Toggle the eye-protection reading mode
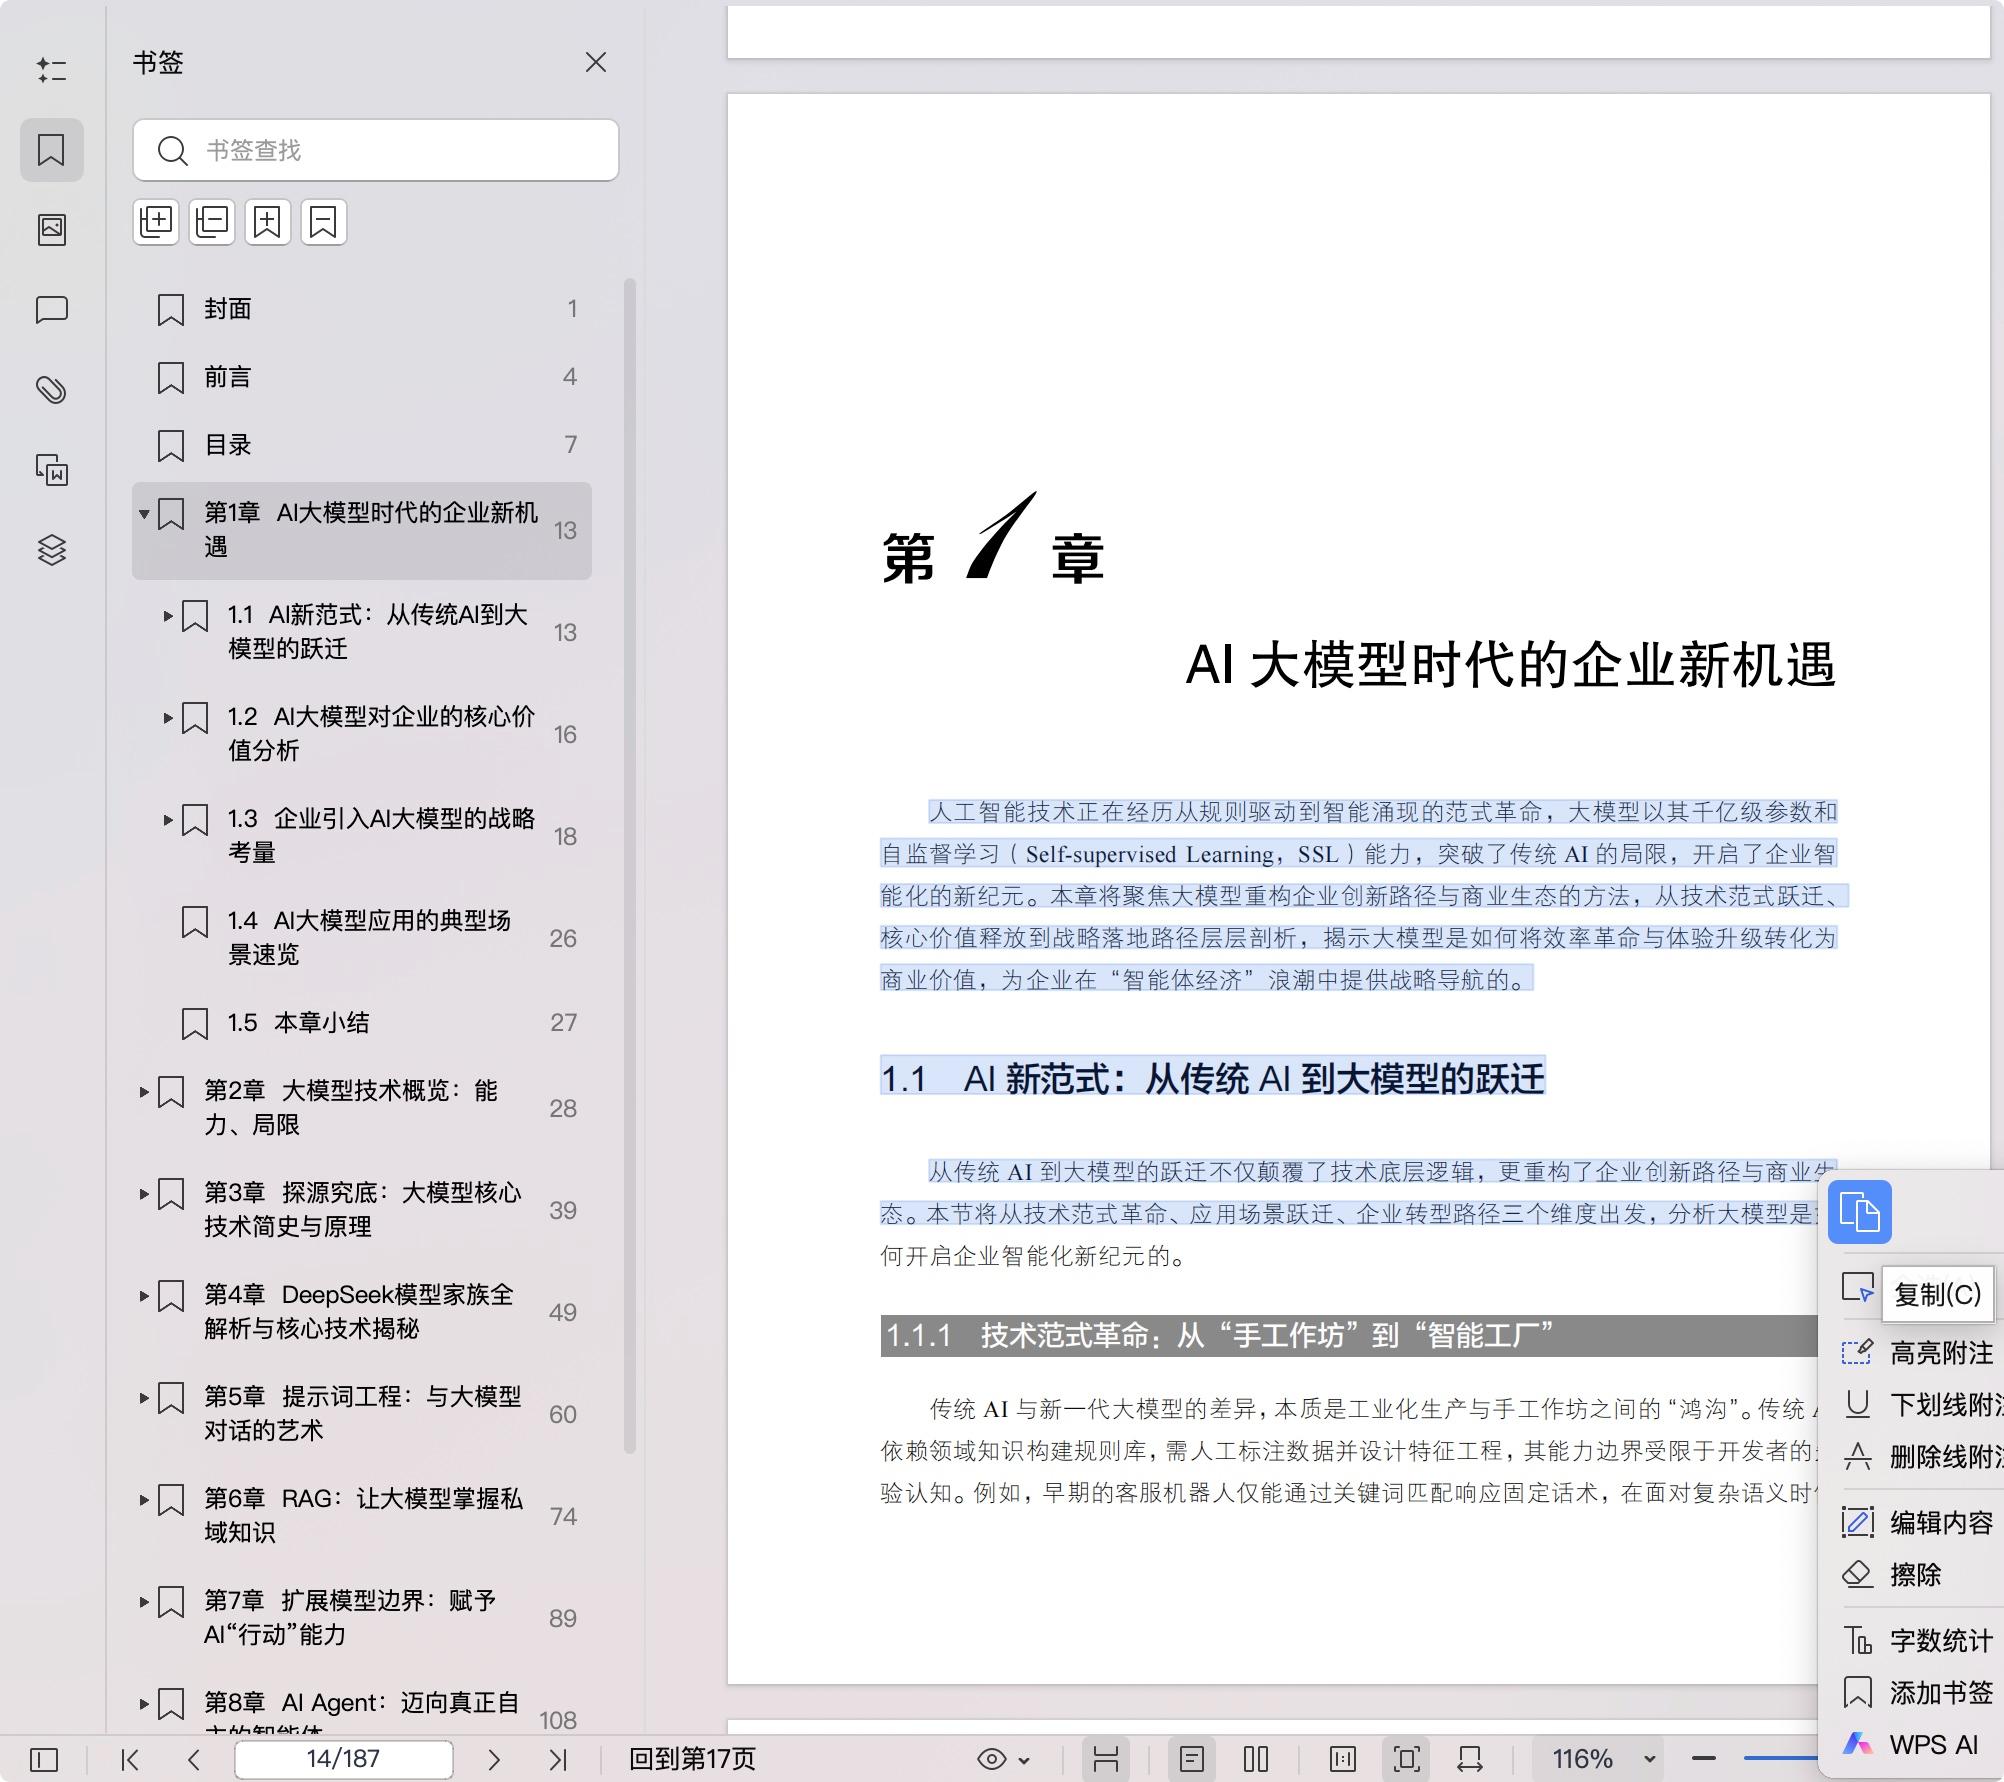 click(993, 1759)
